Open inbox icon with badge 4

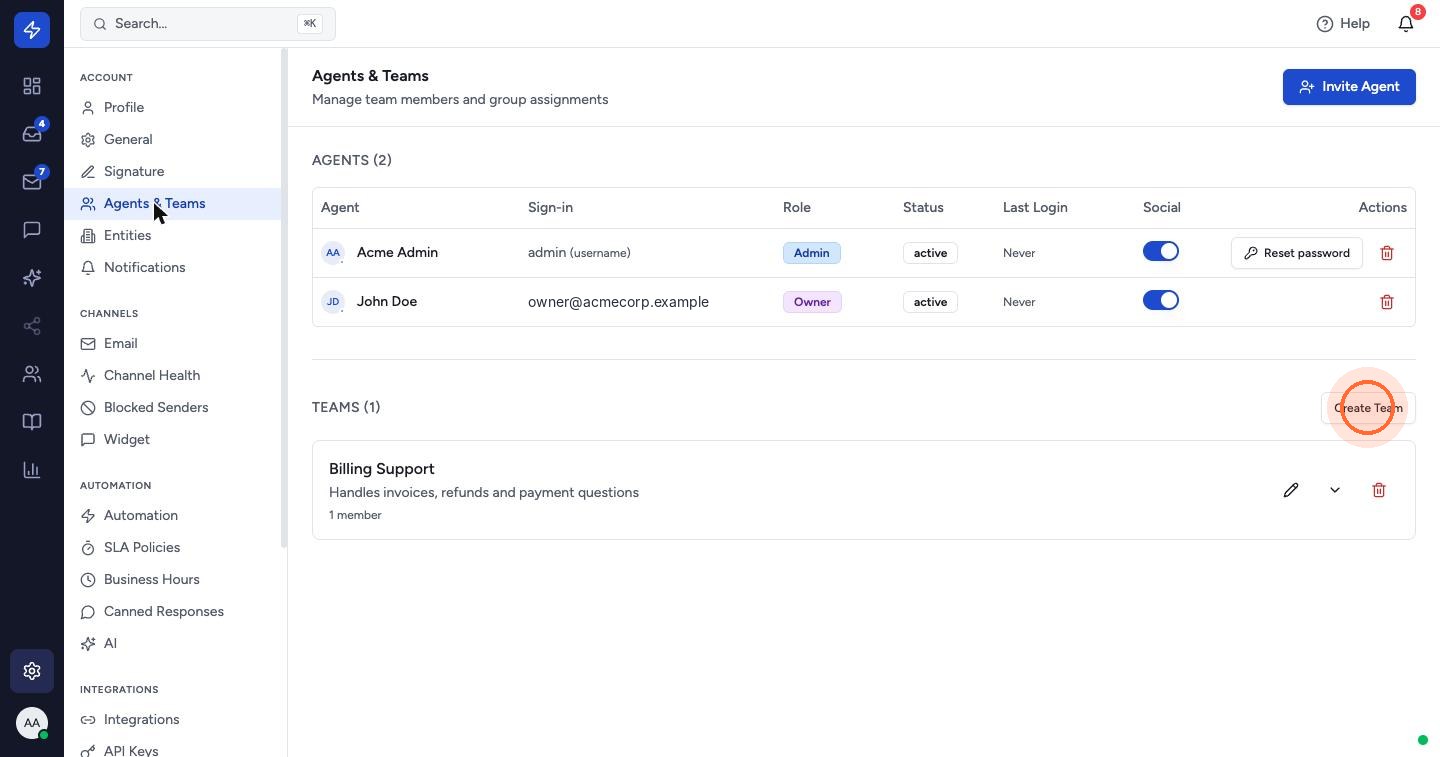tap(32, 134)
